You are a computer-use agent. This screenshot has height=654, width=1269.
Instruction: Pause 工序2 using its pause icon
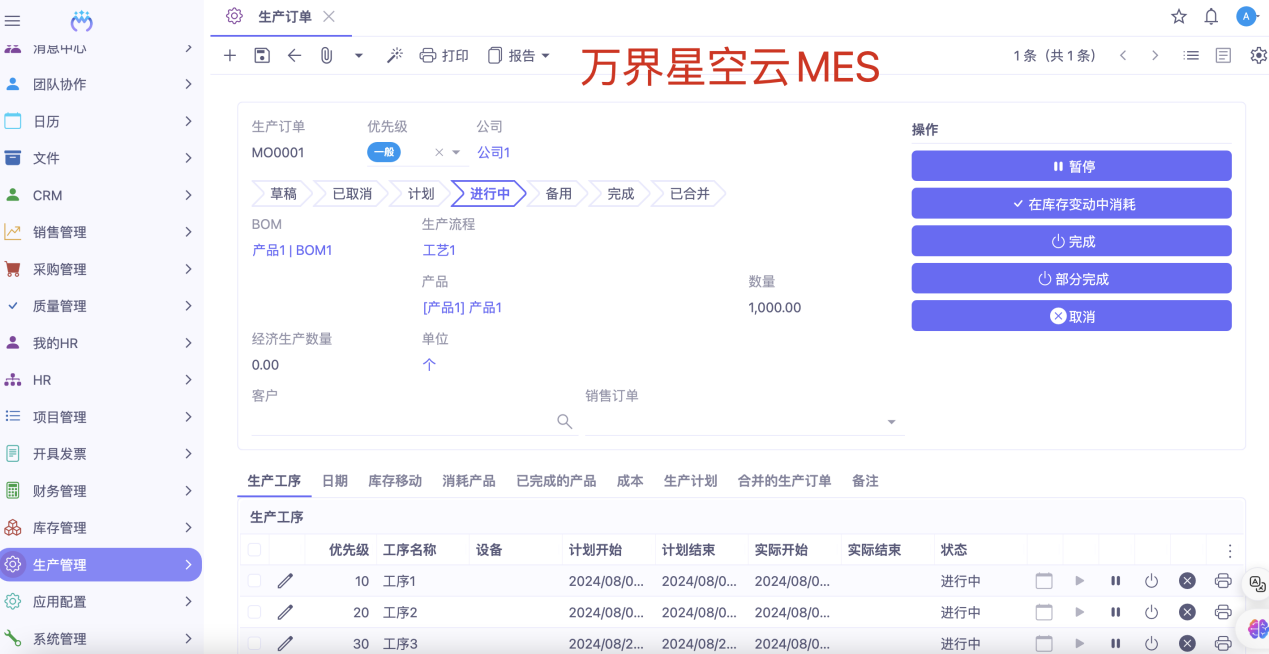tap(1115, 612)
